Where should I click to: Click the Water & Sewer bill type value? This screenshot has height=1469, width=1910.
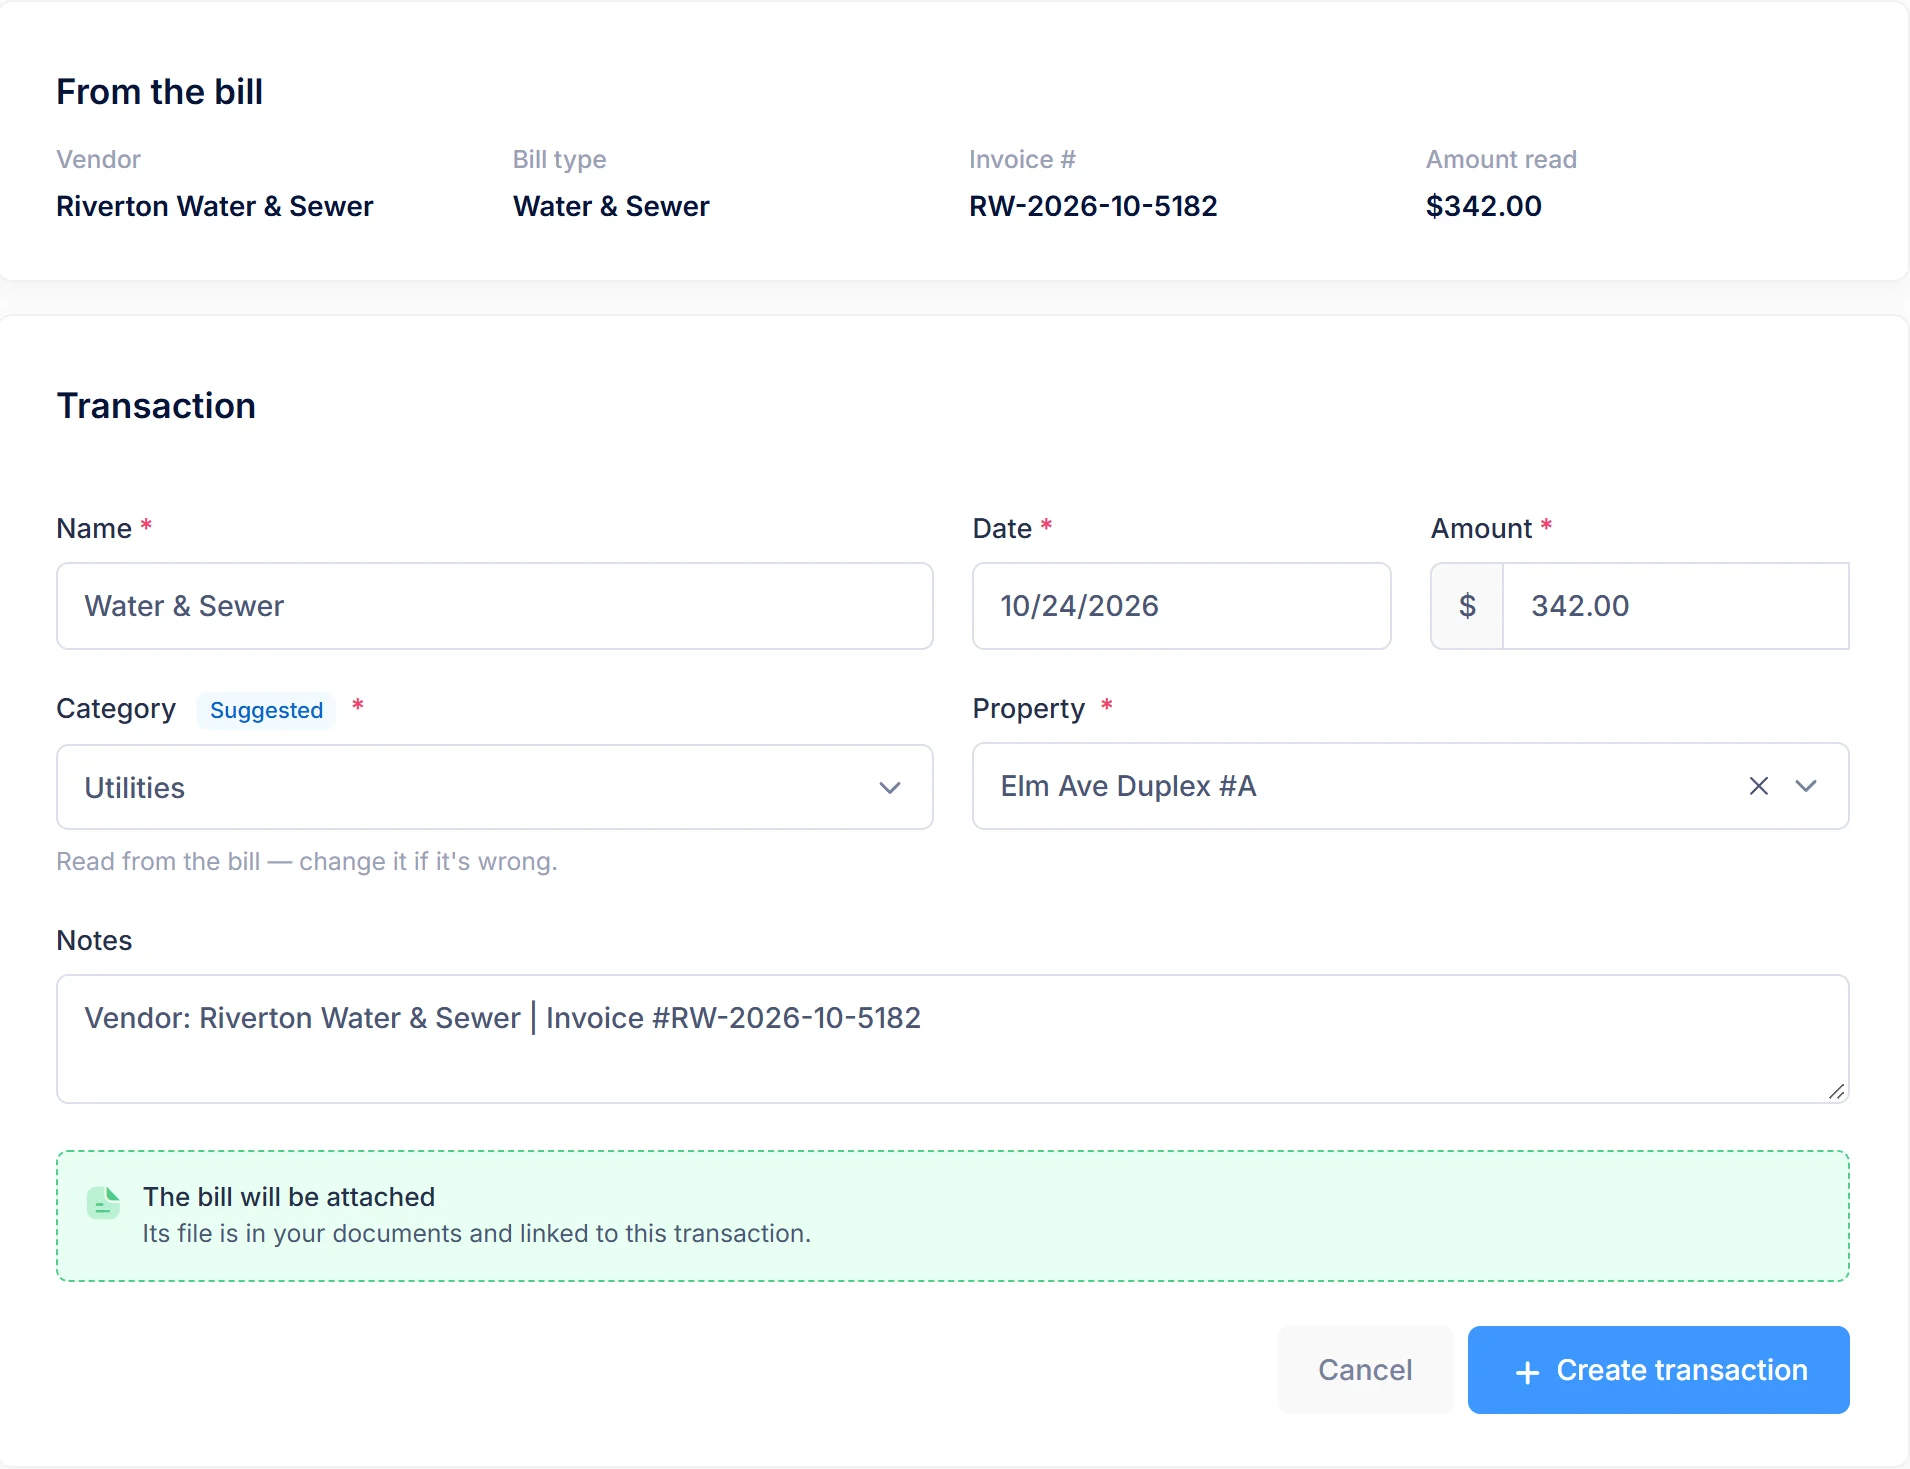pyautogui.click(x=611, y=206)
